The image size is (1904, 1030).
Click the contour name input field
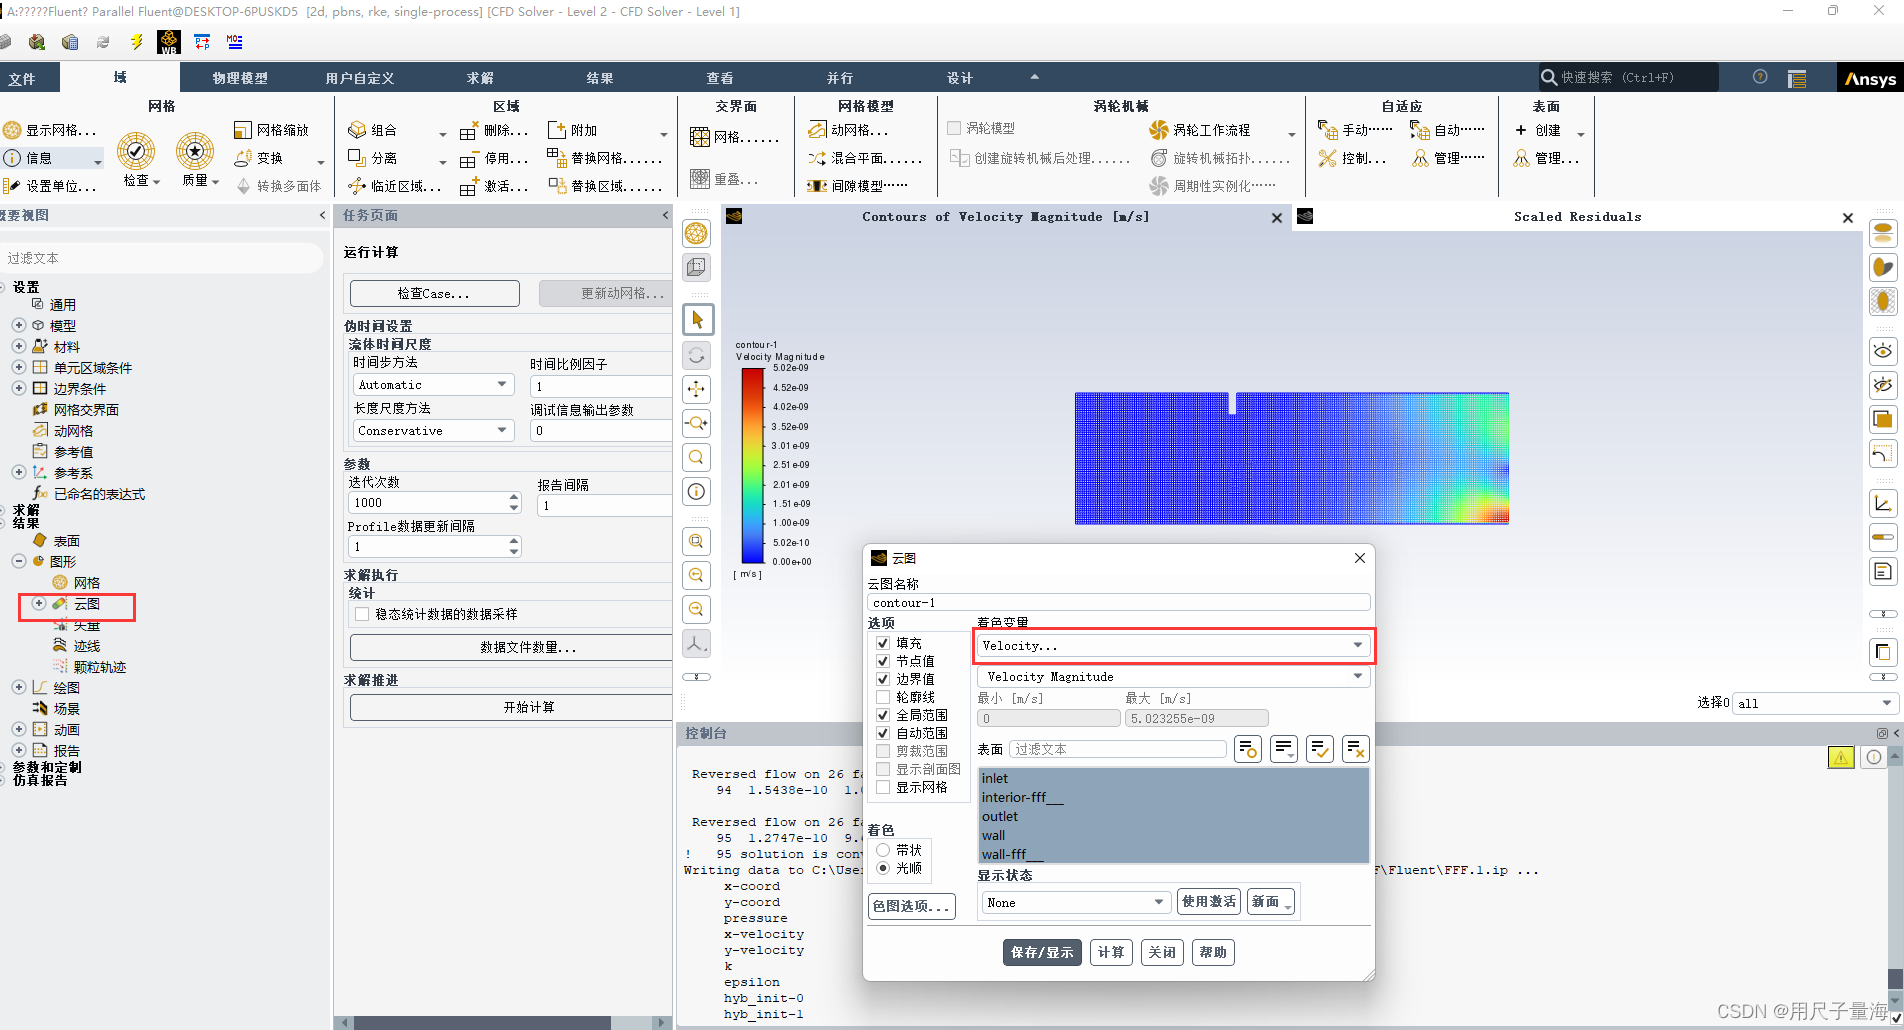pos(1118,603)
